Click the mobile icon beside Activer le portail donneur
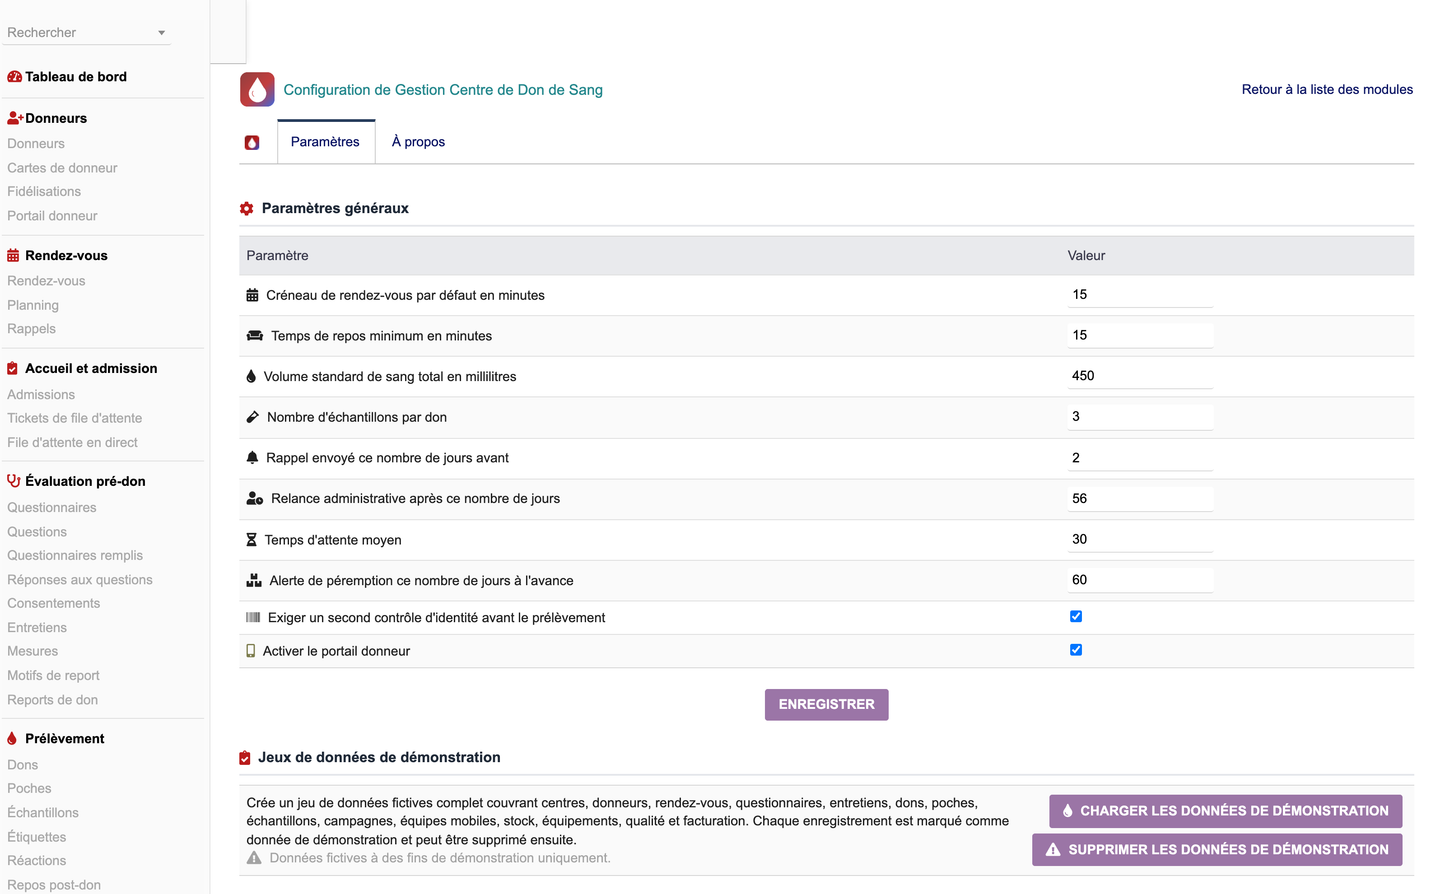 coord(251,651)
